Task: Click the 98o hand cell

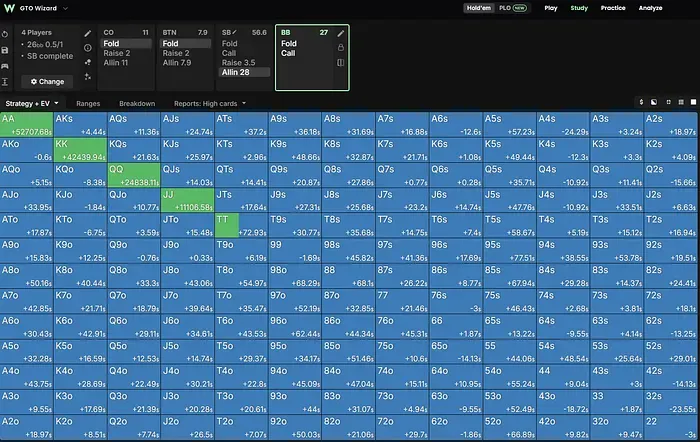Action: 295,276
